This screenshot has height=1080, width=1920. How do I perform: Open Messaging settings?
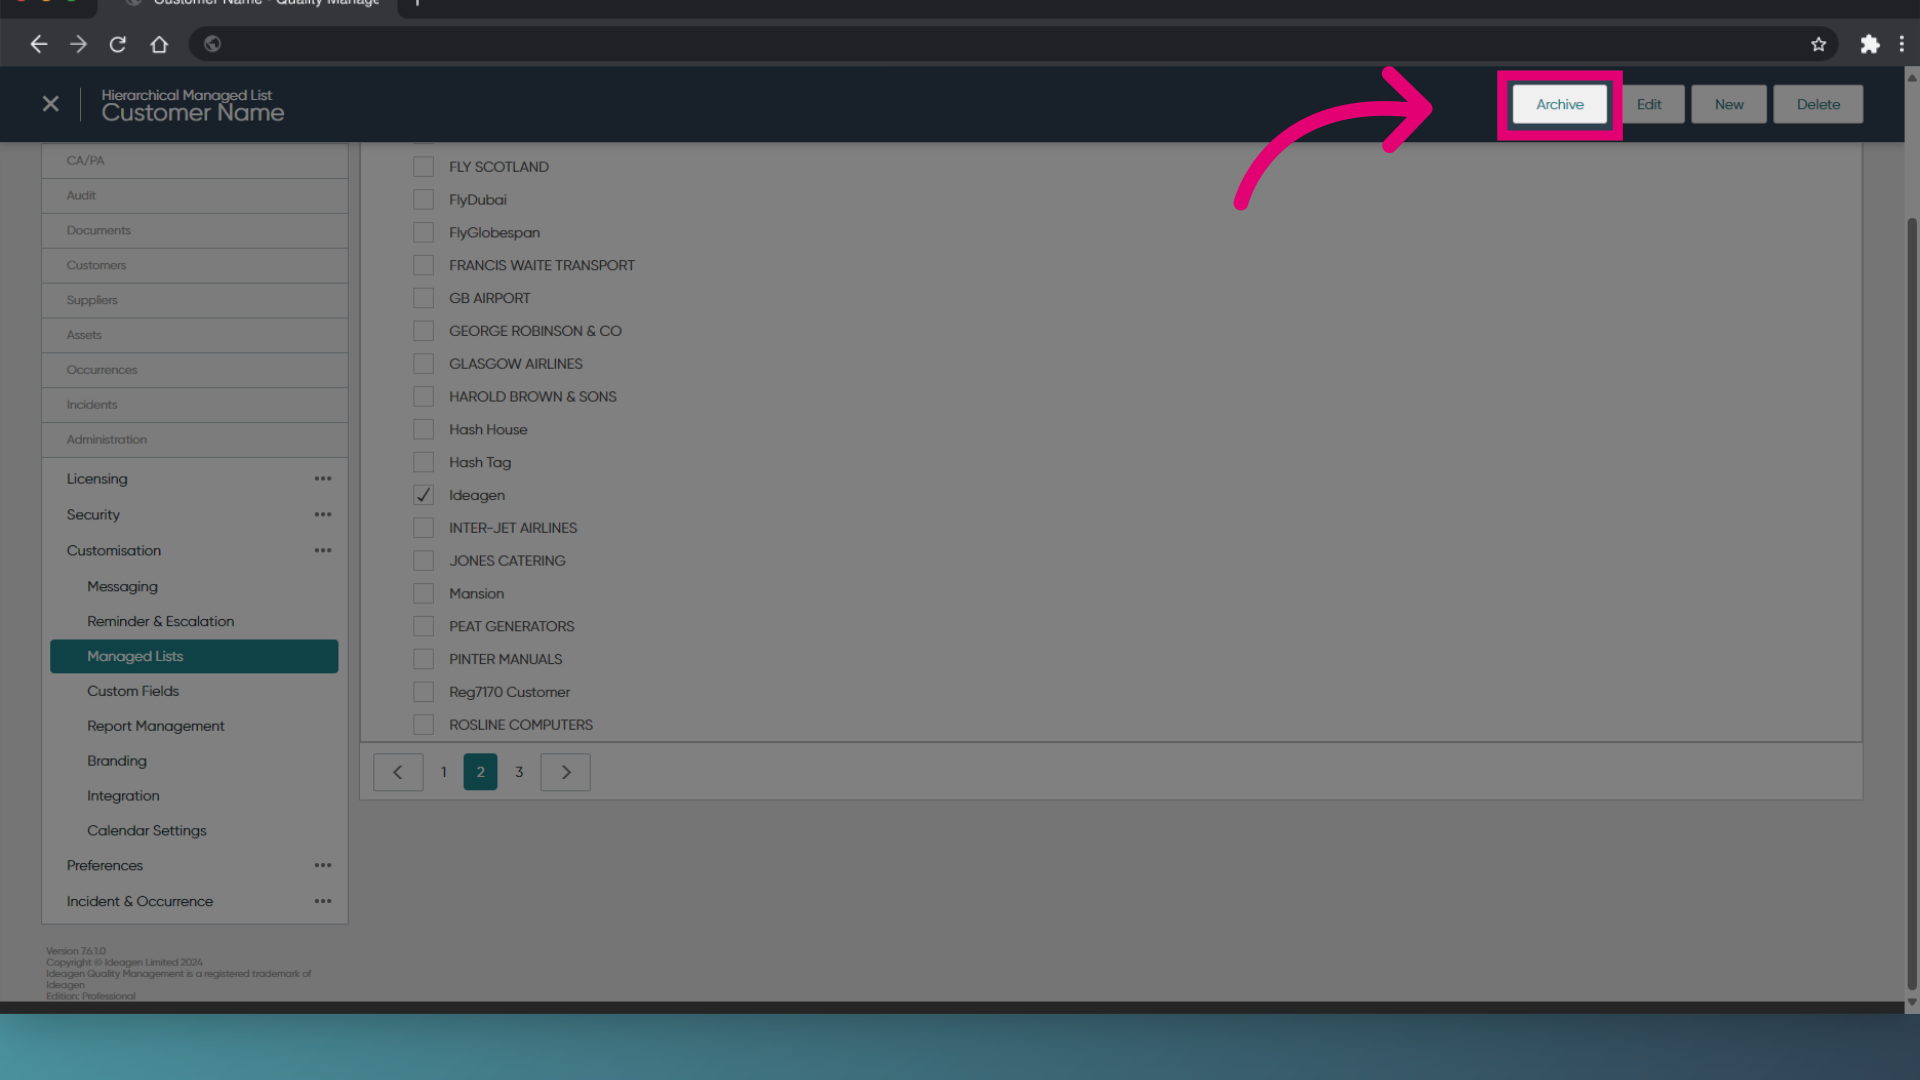tap(122, 587)
